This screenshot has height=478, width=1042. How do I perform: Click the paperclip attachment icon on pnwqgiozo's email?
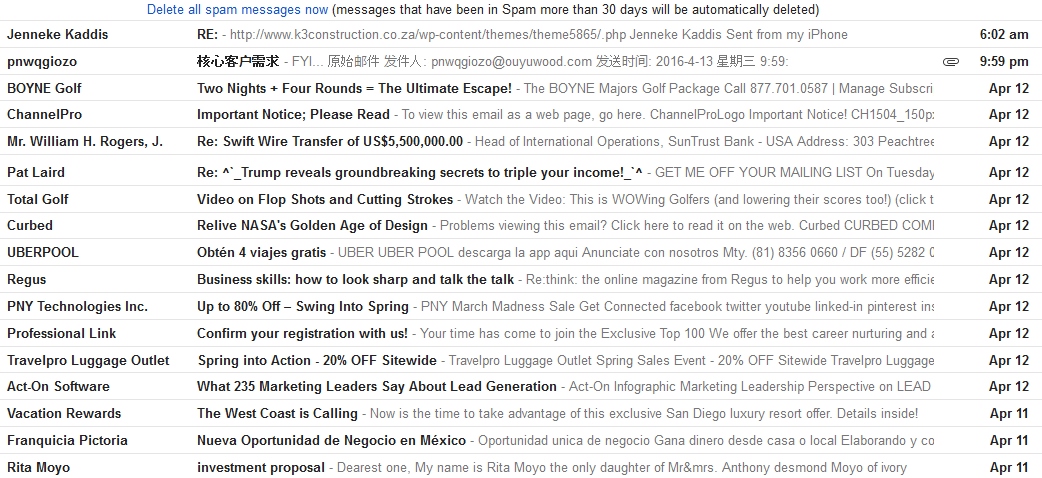pyautogui.click(x=950, y=62)
